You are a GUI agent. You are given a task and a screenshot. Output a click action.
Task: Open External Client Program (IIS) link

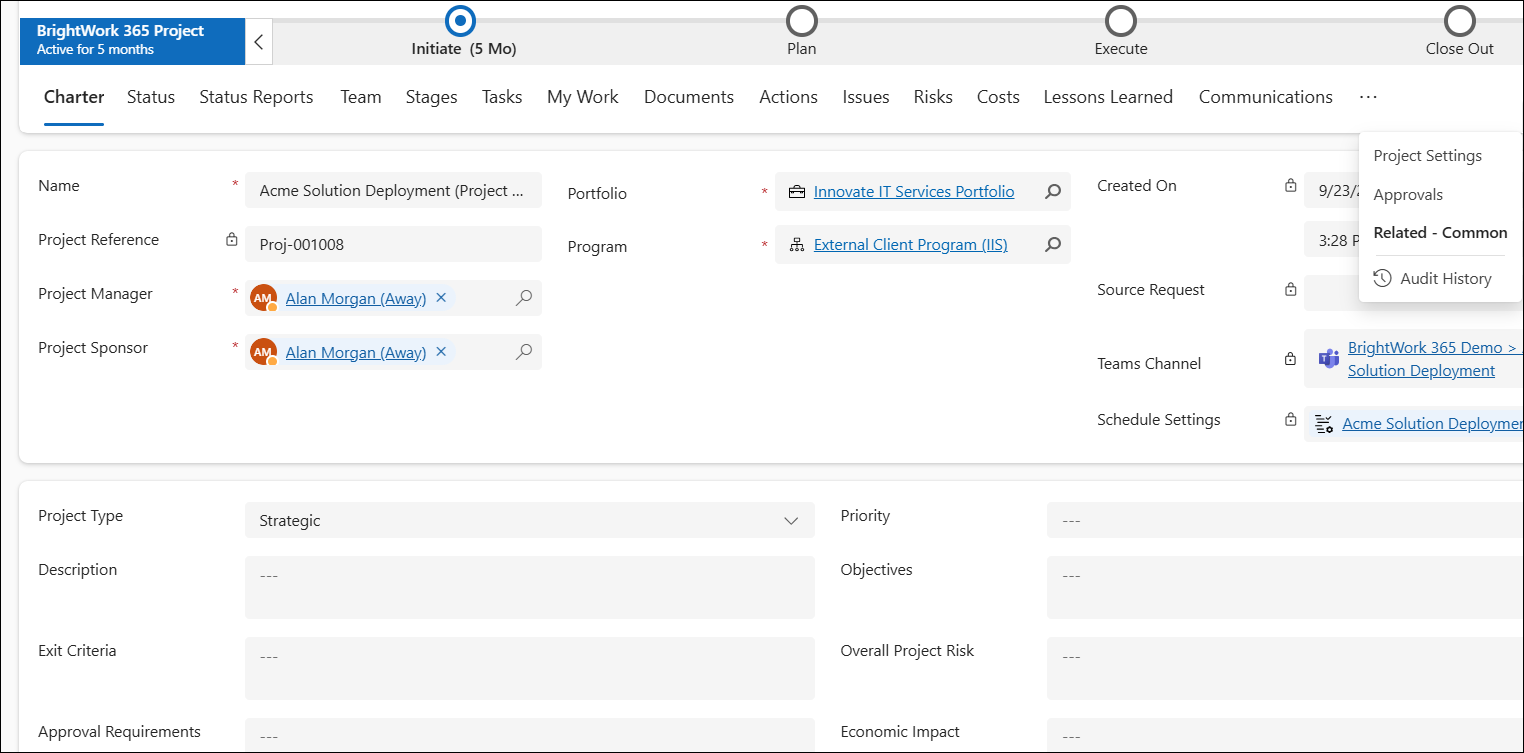[x=911, y=245]
